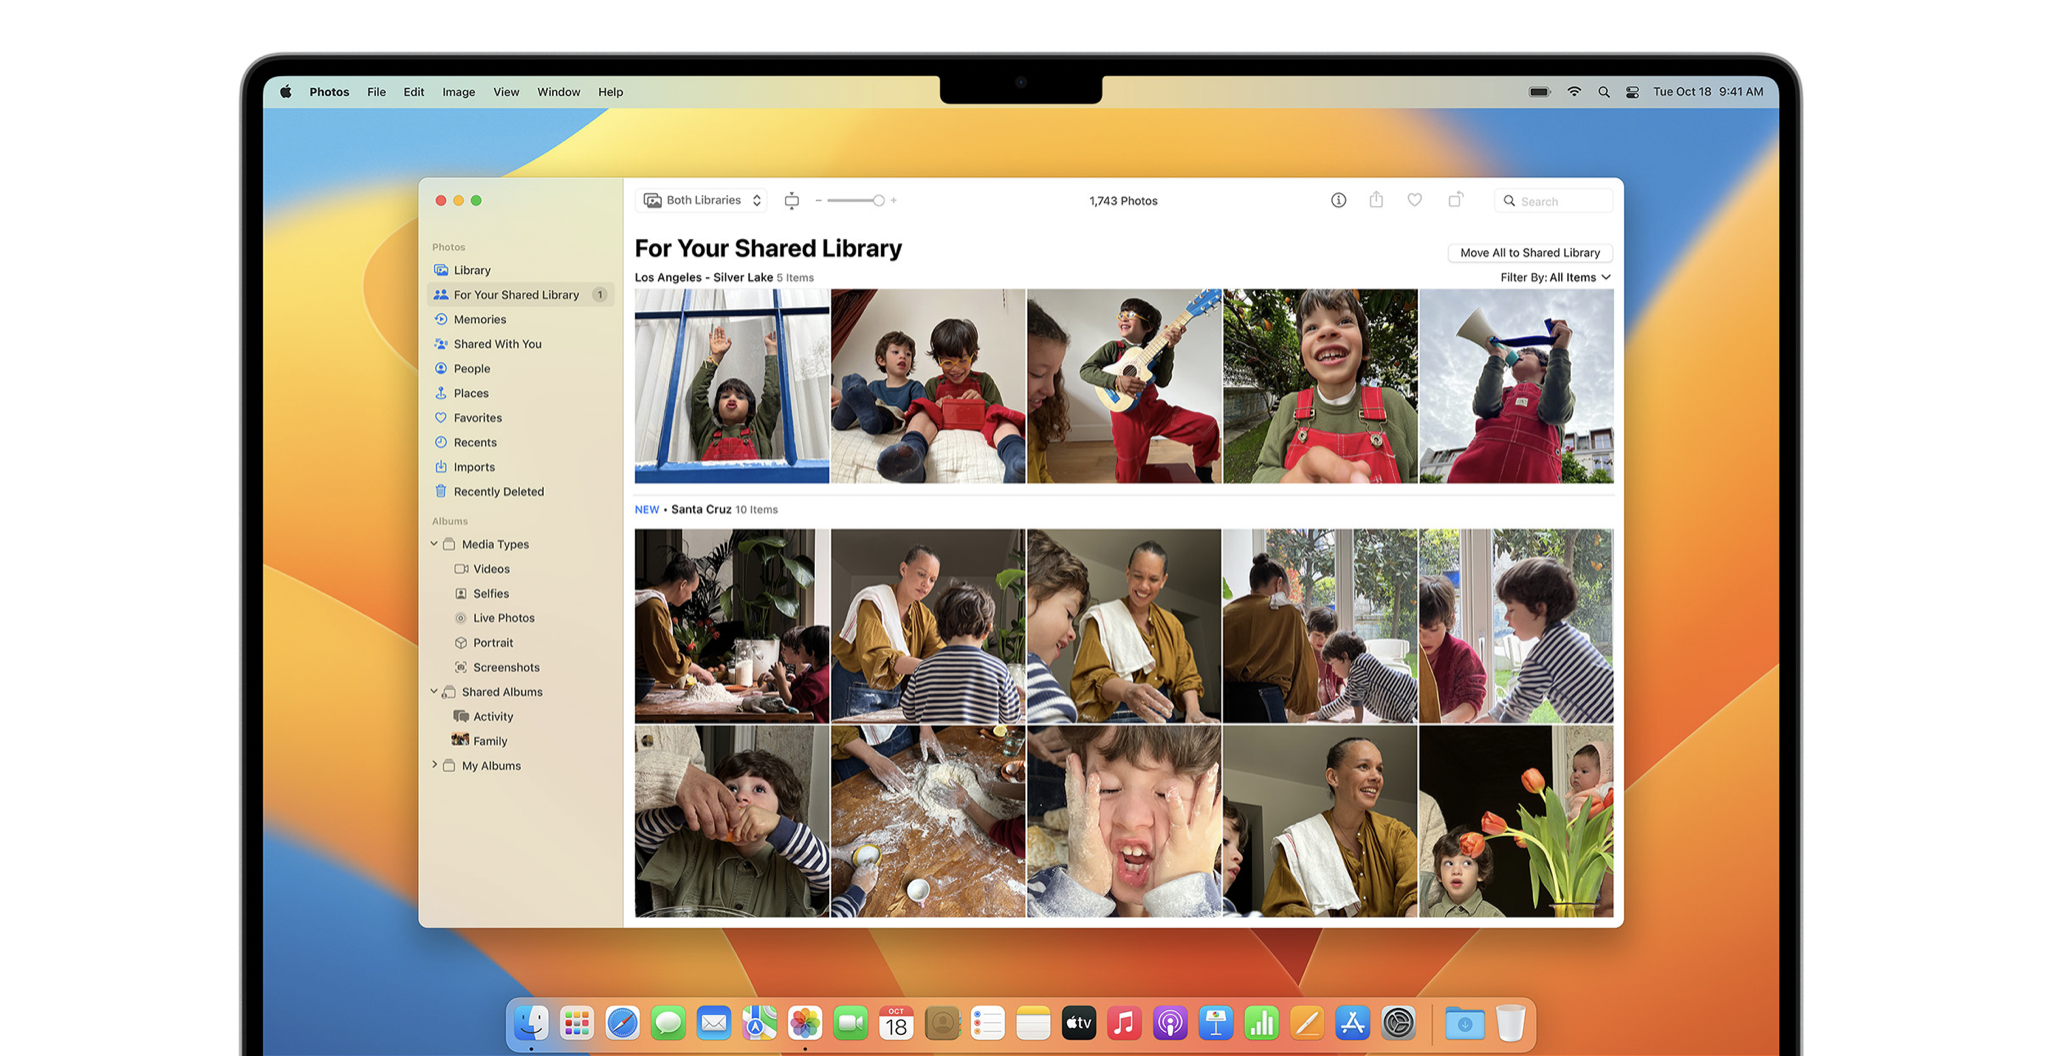Click the aspect ratio zoom icon

tap(791, 201)
